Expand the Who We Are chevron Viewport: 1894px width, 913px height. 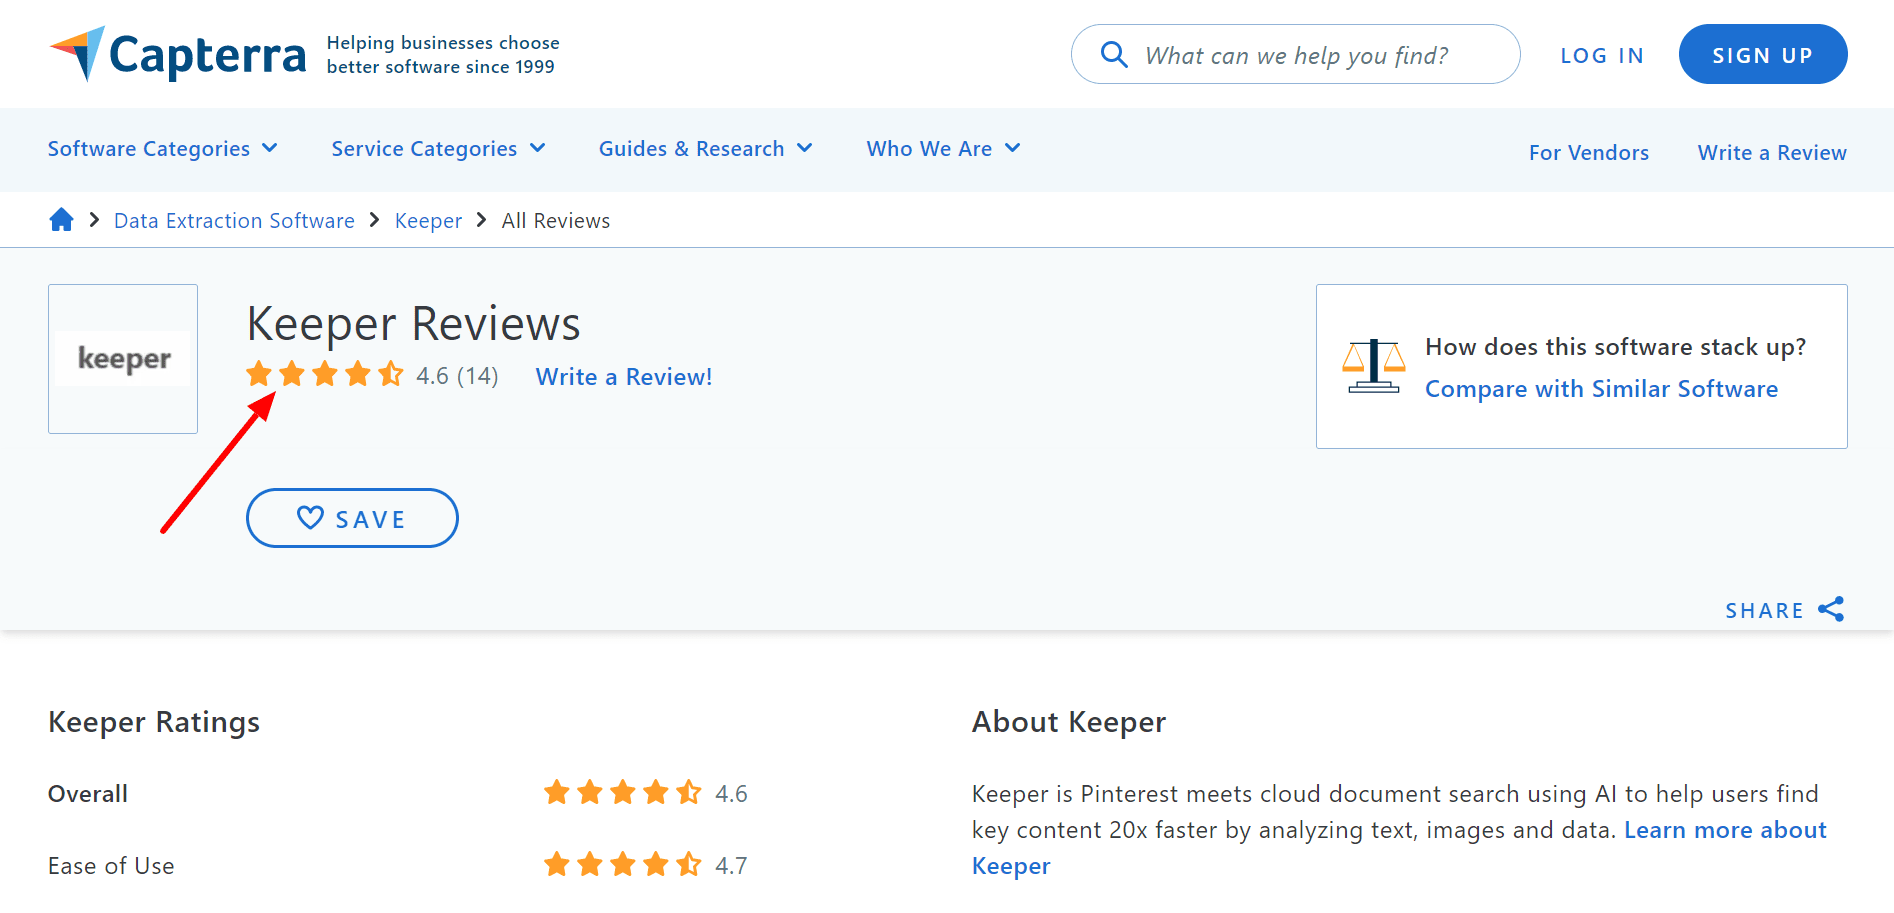click(x=1013, y=148)
